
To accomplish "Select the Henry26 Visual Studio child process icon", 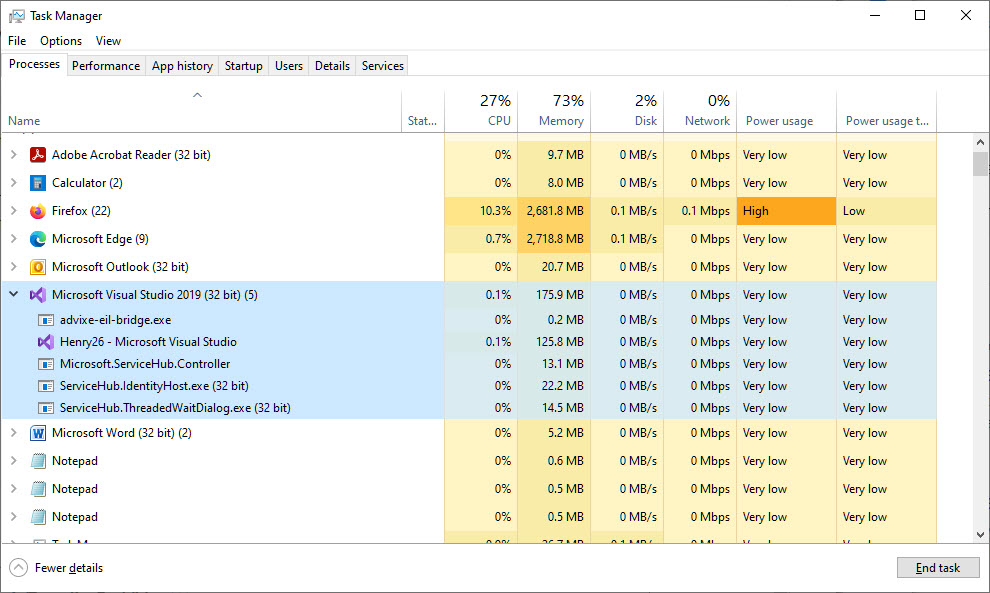I will 47,342.
